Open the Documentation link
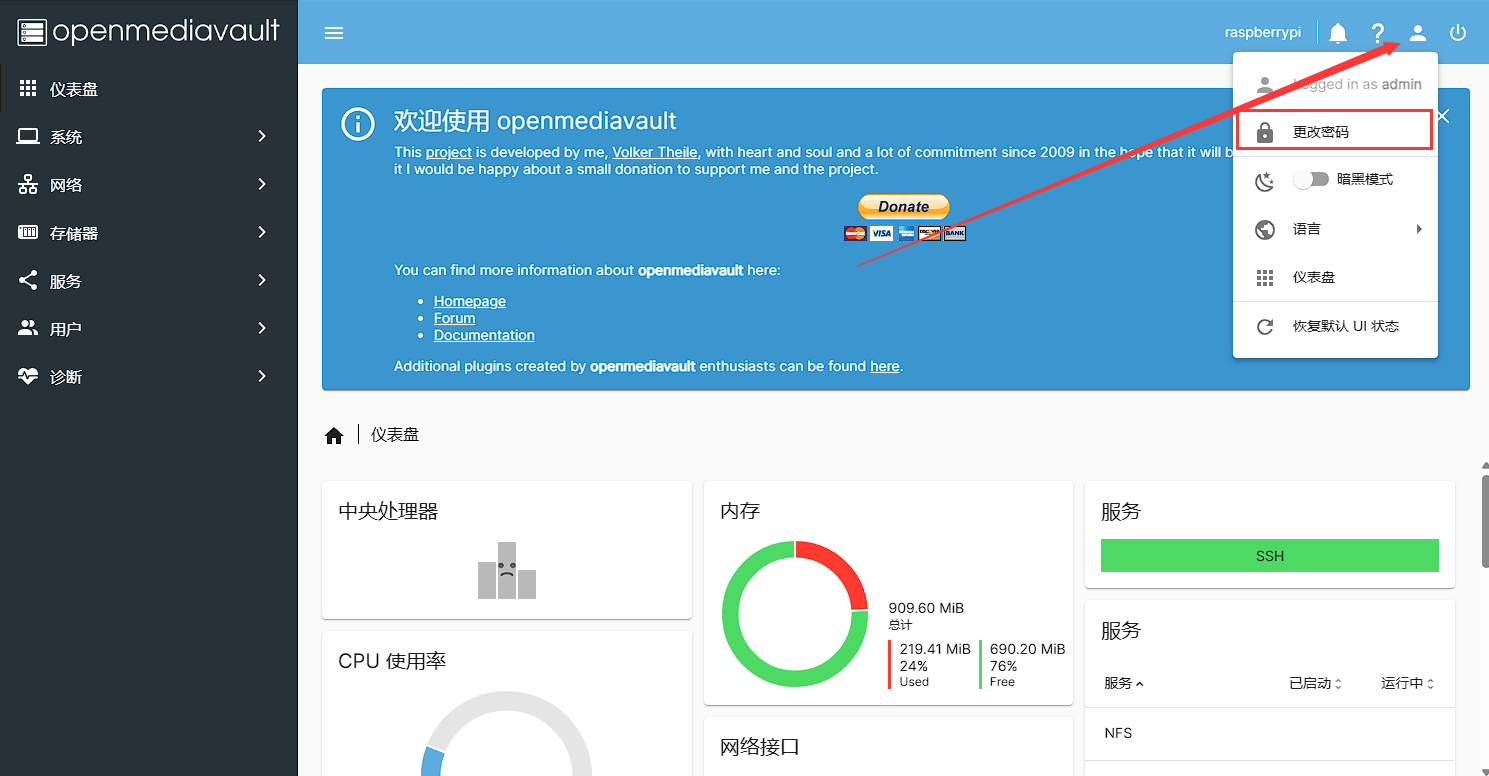Viewport: 1489px width, 776px height. click(484, 335)
